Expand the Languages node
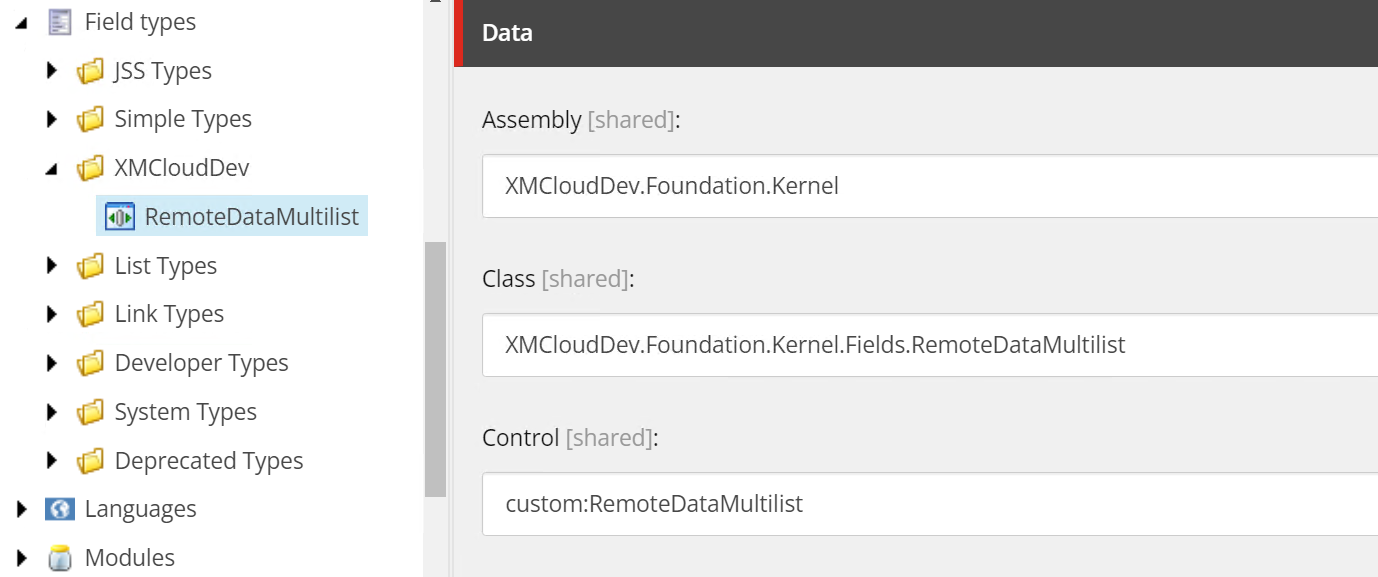 pyautogui.click(x=22, y=508)
